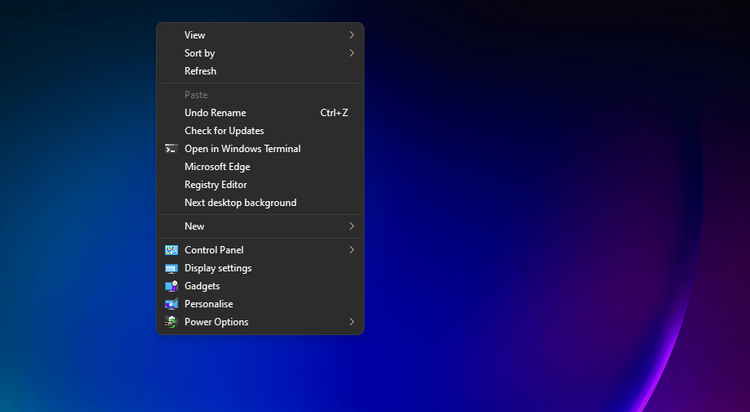Click the Gadgets icon

[x=171, y=286]
